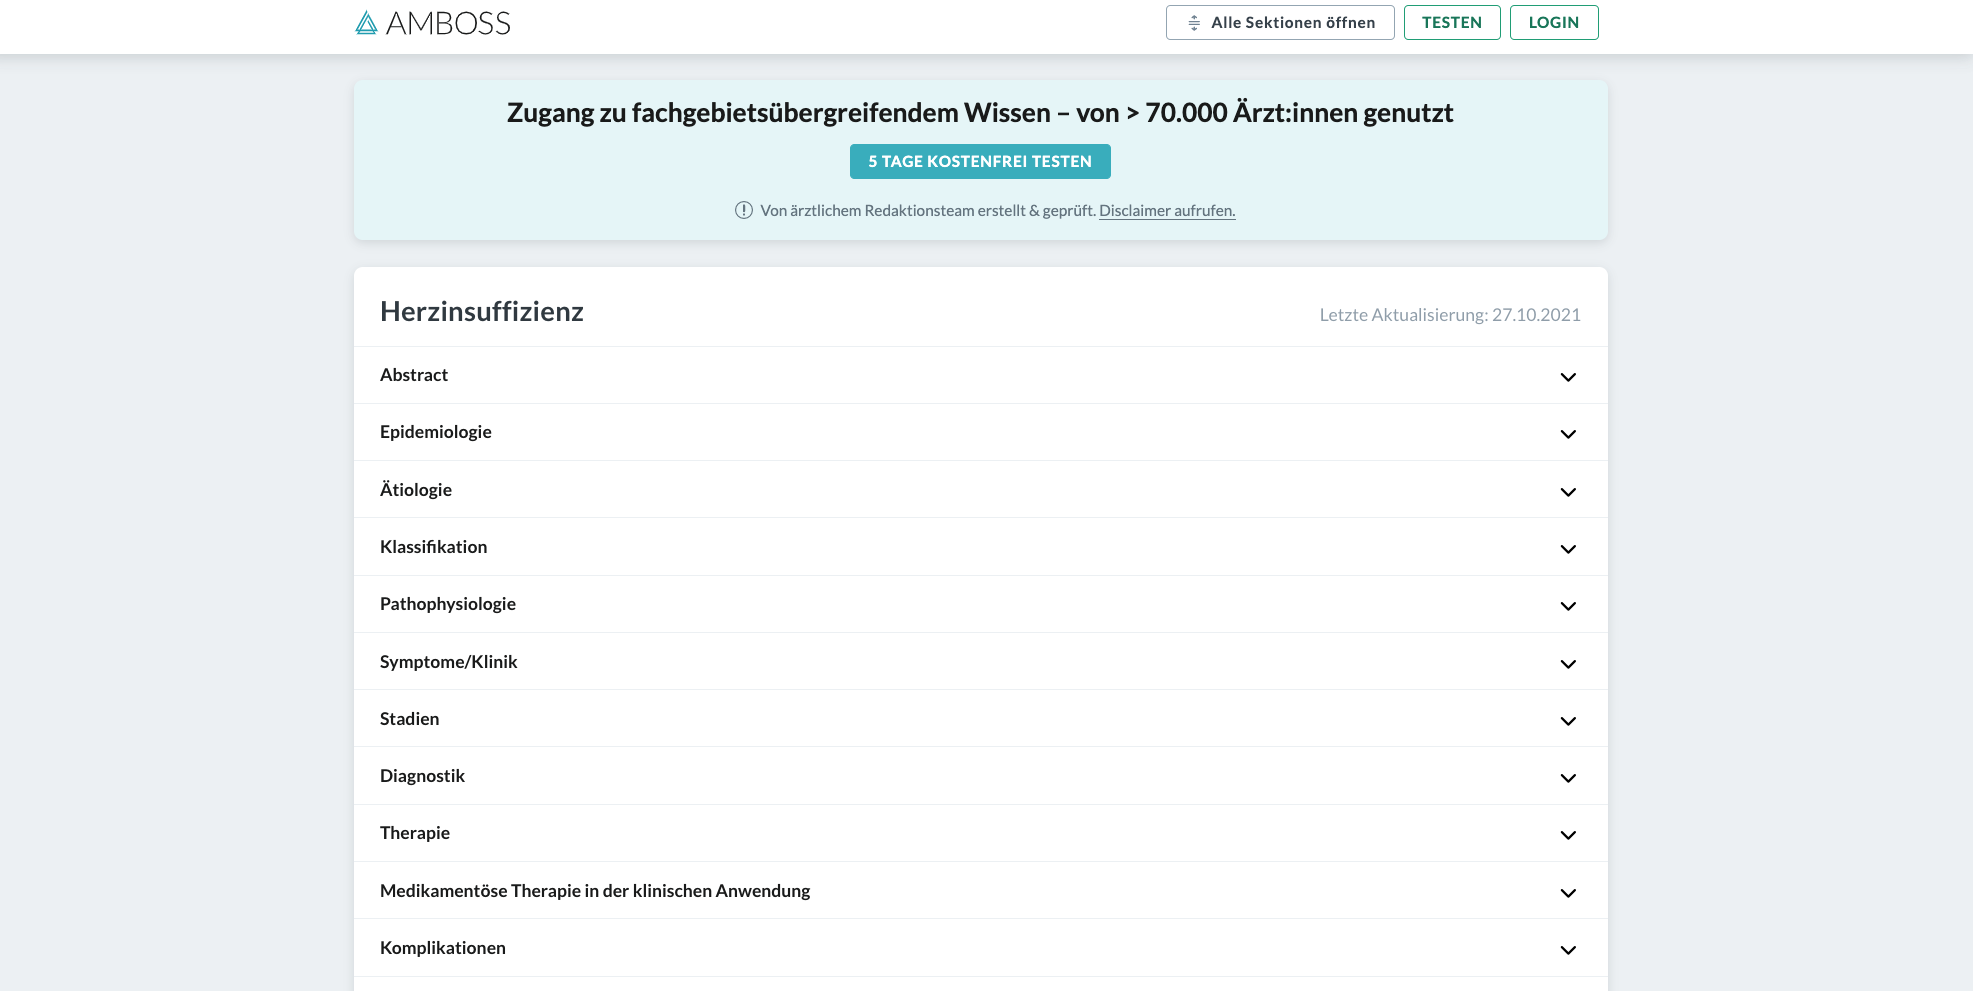Click the expand icon in Alle Sektionen öffnen
Image resolution: width=1973 pixels, height=991 pixels.
coord(1194,23)
